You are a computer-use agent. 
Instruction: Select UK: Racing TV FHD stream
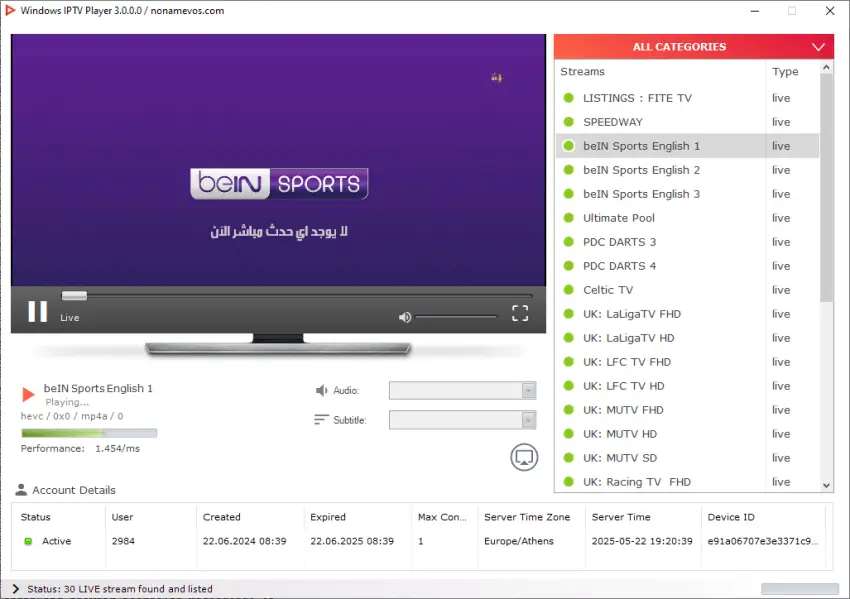point(687,481)
